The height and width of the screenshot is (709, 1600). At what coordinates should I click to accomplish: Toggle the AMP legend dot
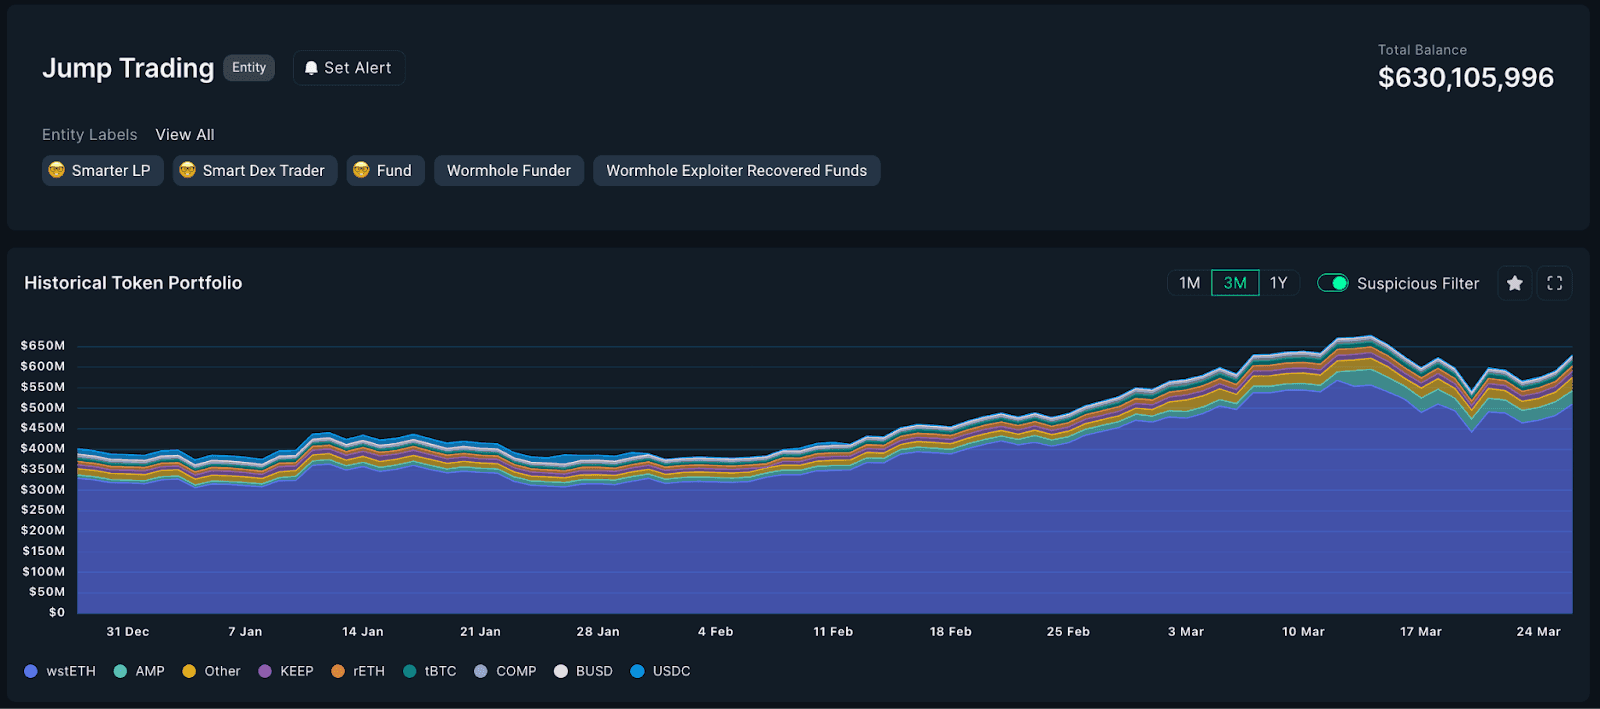coord(120,671)
